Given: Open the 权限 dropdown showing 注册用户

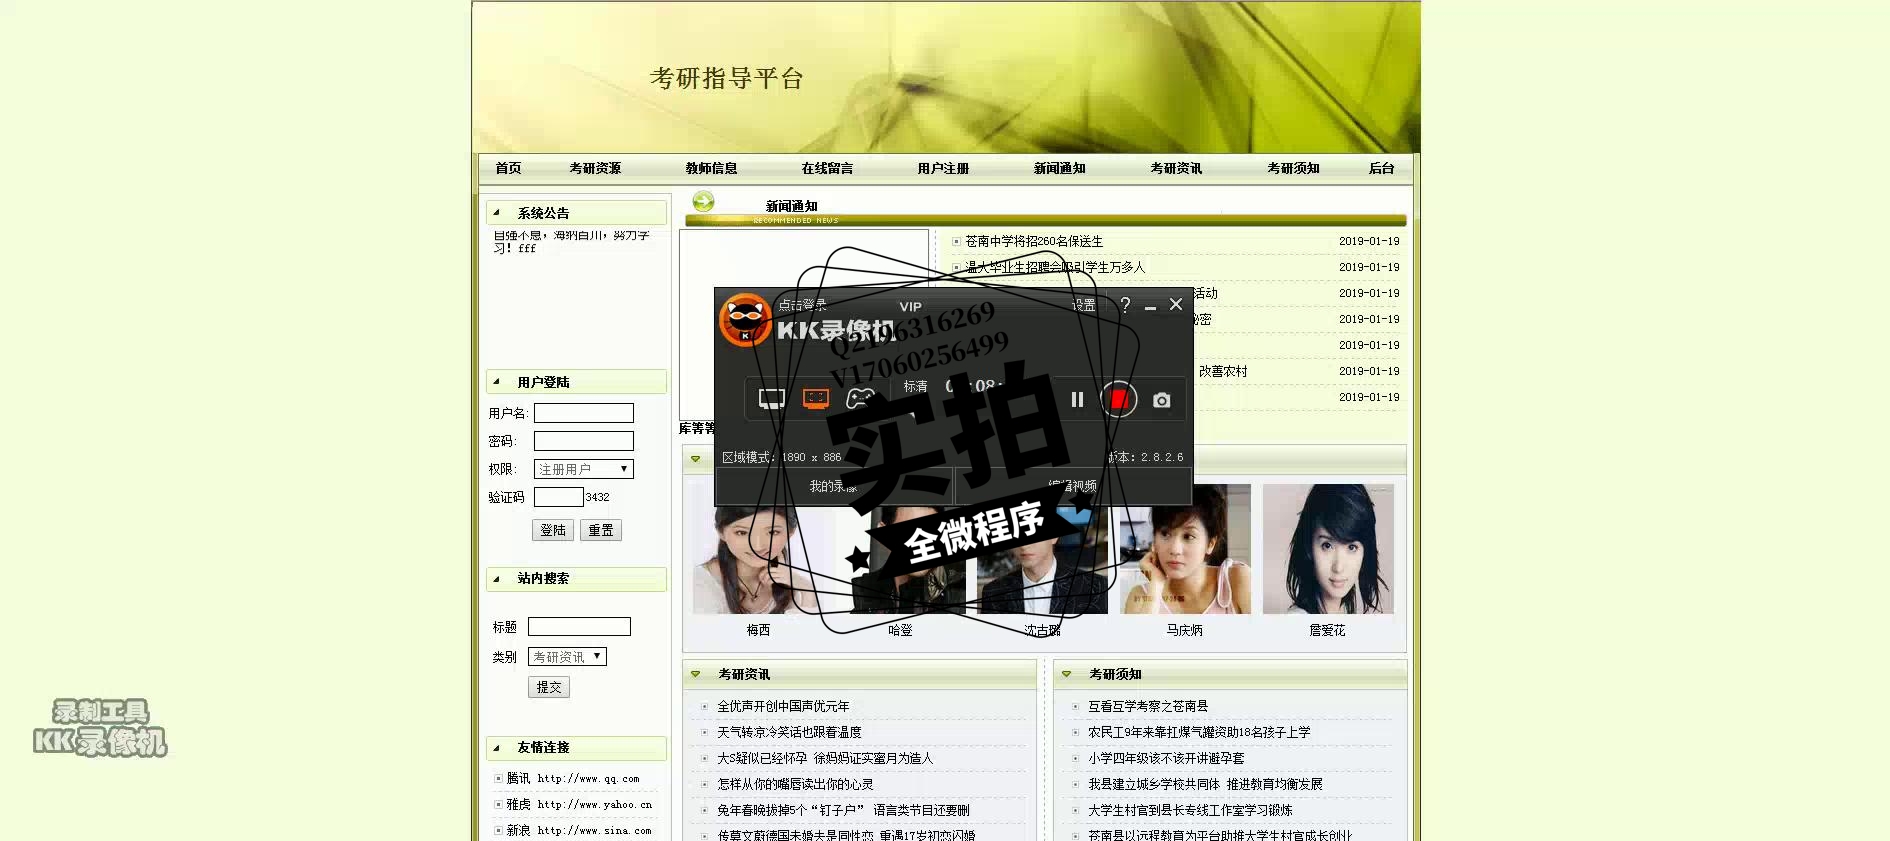Looking at the screenshot, I should coord(584,469).
